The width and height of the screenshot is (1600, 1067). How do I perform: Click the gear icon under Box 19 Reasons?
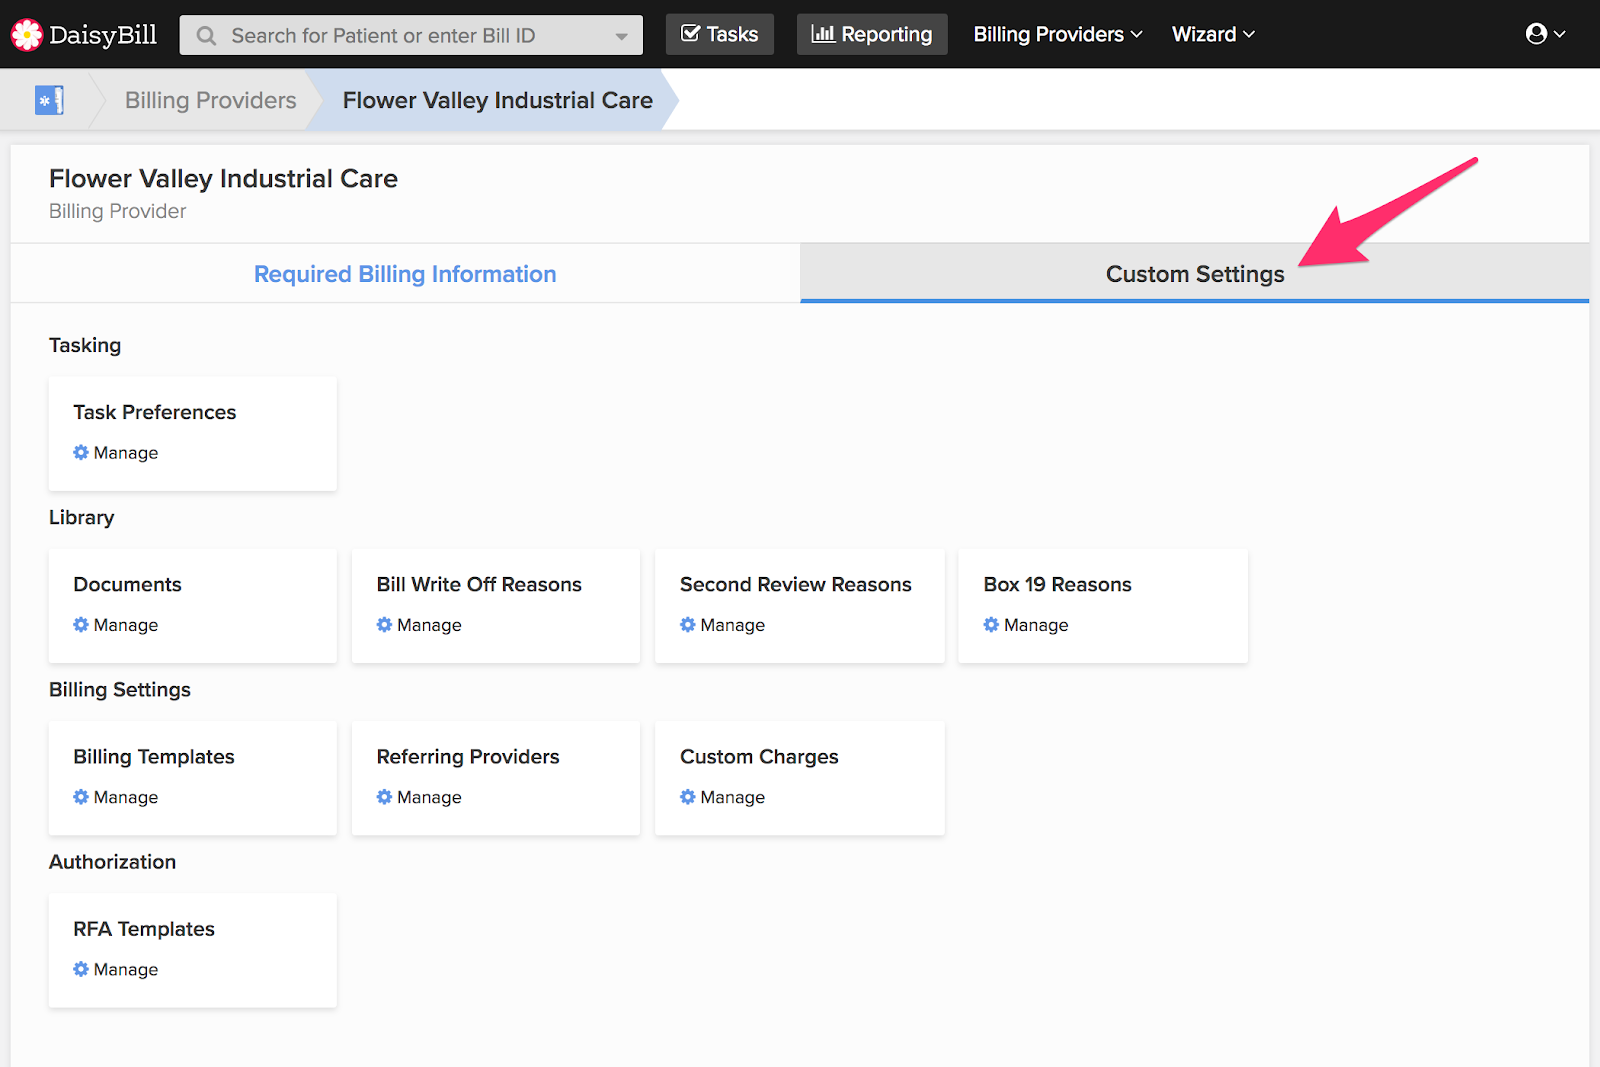coord(991,625)
